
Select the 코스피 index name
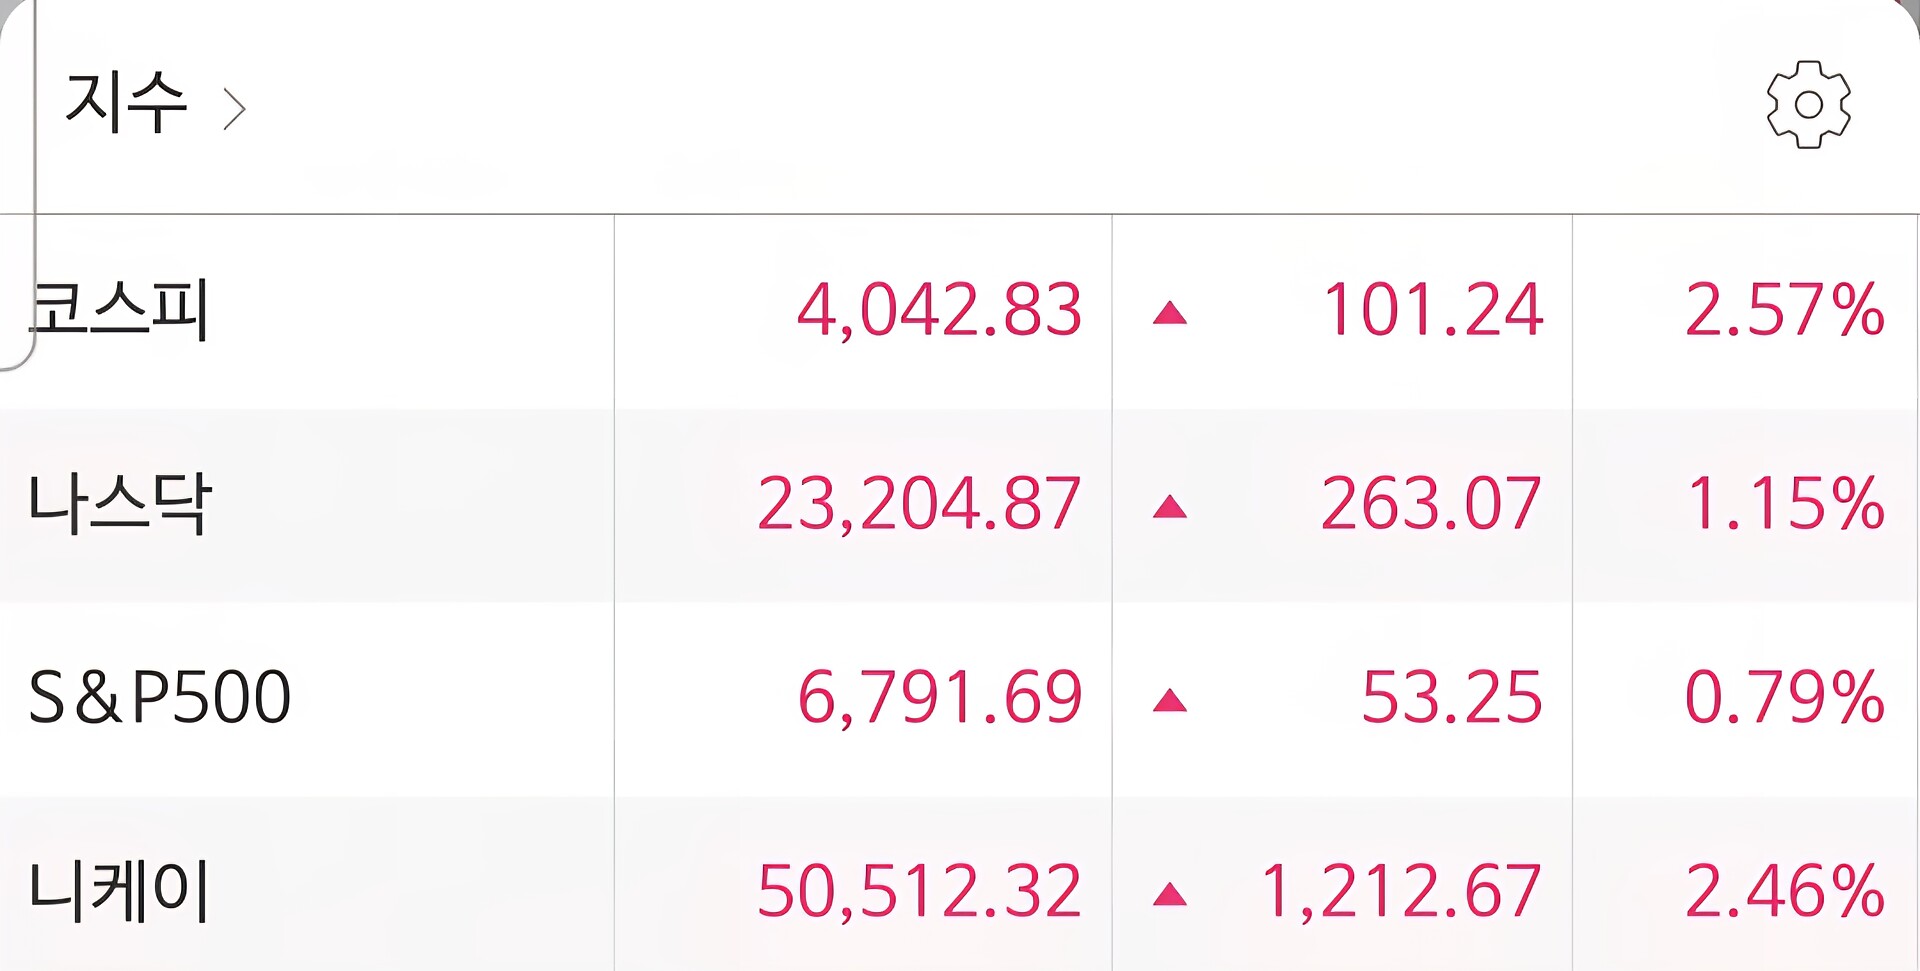click(x=120, y=310)
